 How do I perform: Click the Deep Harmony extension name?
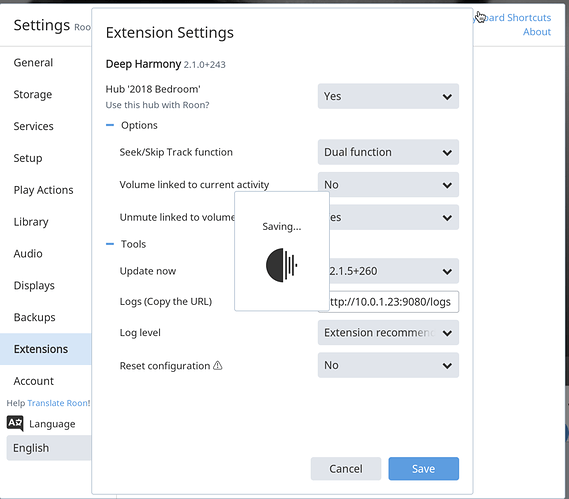[x=143, y=64]
